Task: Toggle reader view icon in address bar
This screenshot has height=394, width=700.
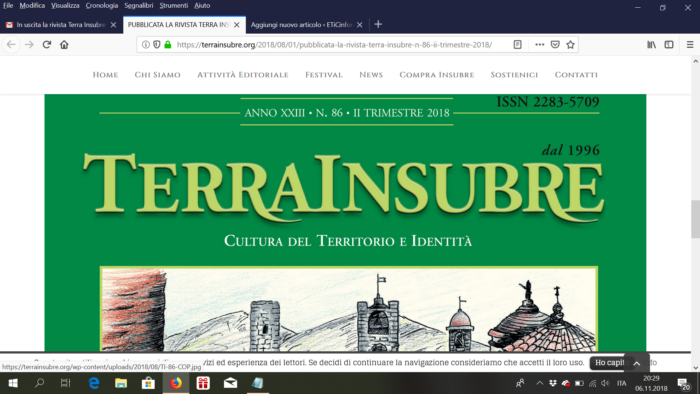Action: 517,45
